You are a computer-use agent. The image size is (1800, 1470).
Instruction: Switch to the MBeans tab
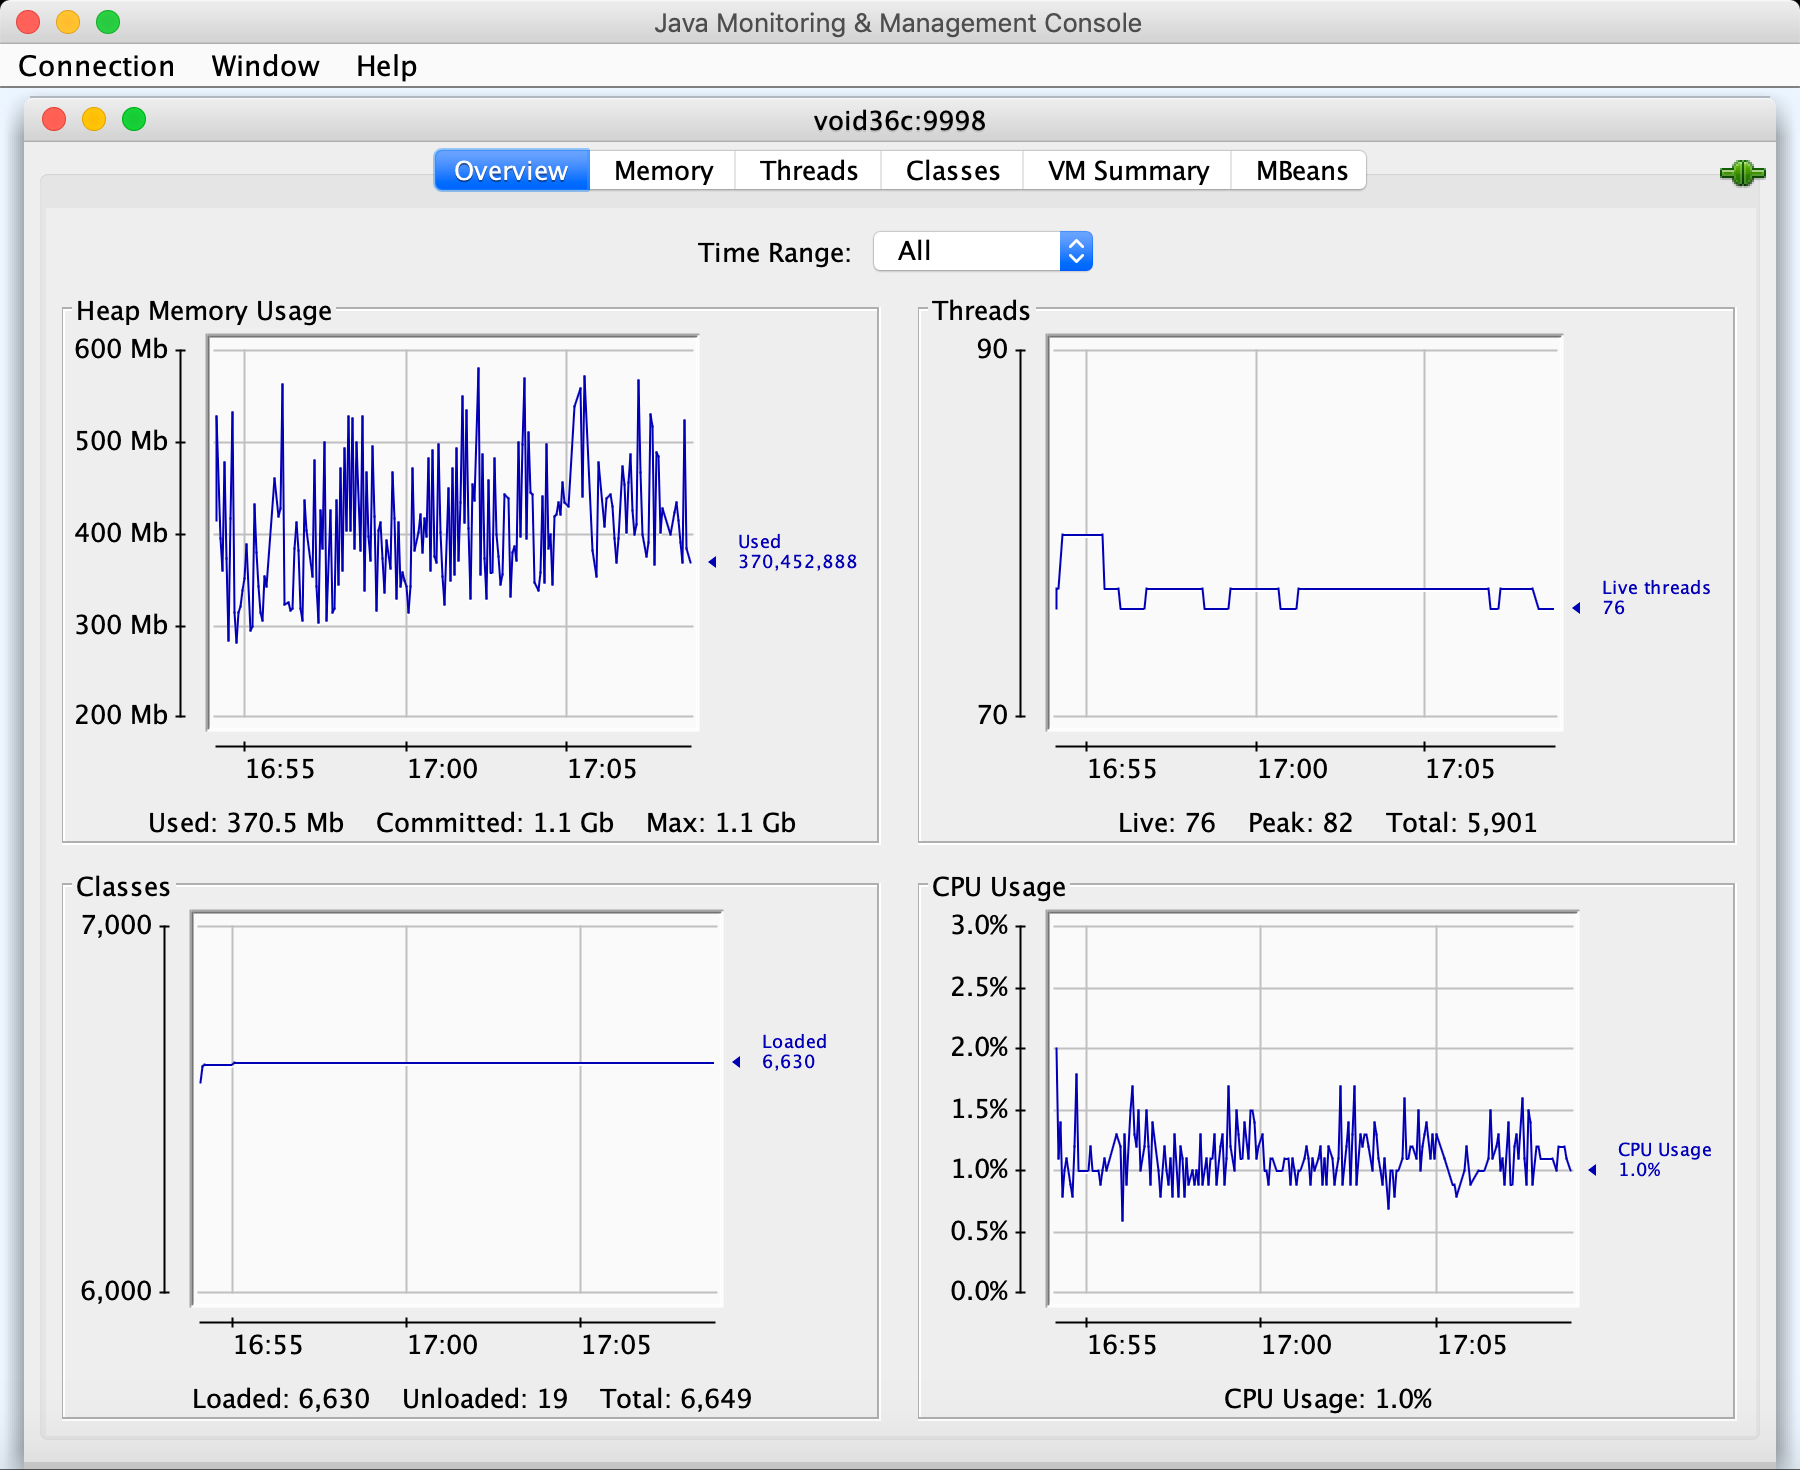tap(1299, 170)
